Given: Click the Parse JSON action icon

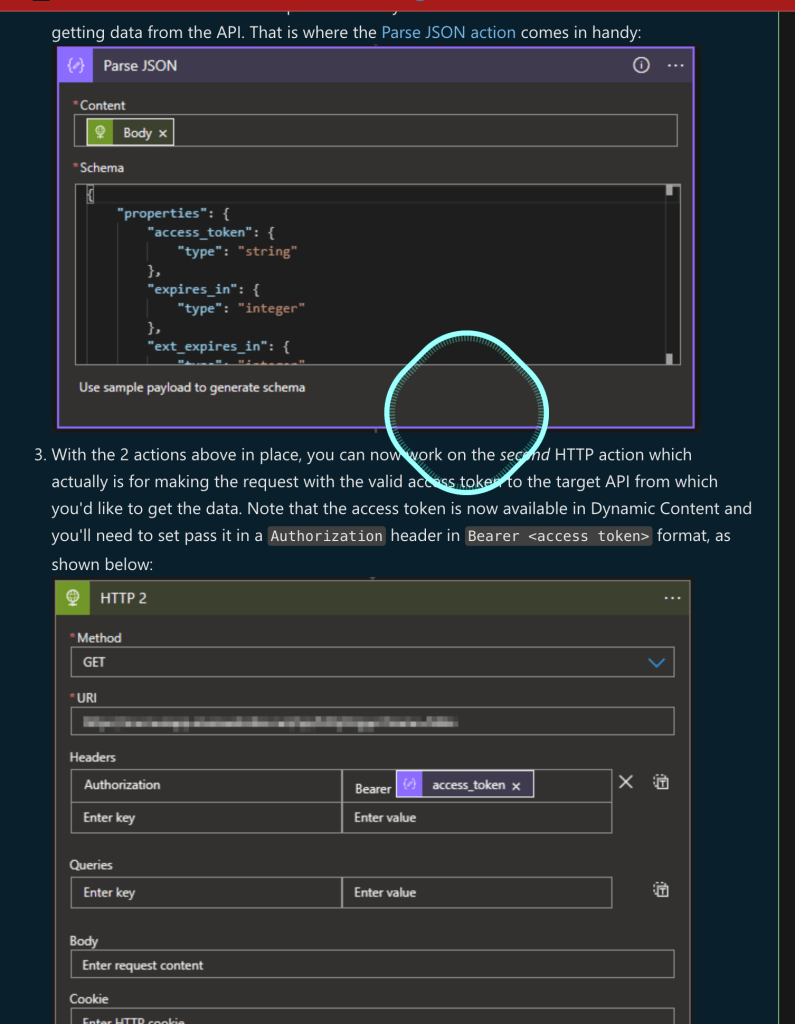Looking at the screenshot, I should tap(76, 65).
